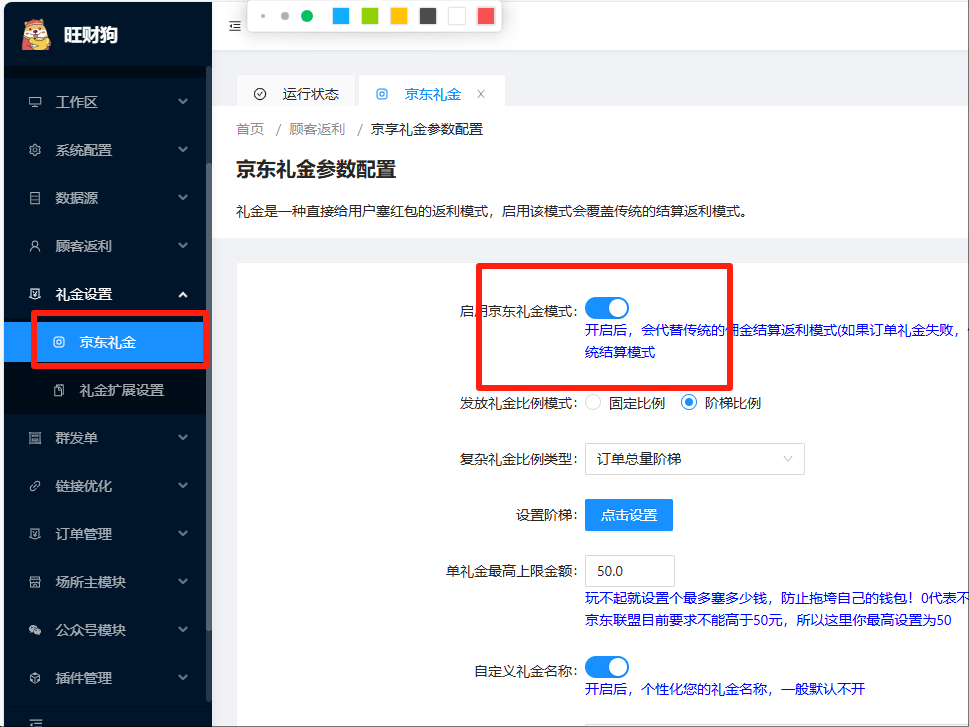Click the sidebar collapse icon in header
The width and height of the screenshot is (969, 727).
tap(235, 26)
